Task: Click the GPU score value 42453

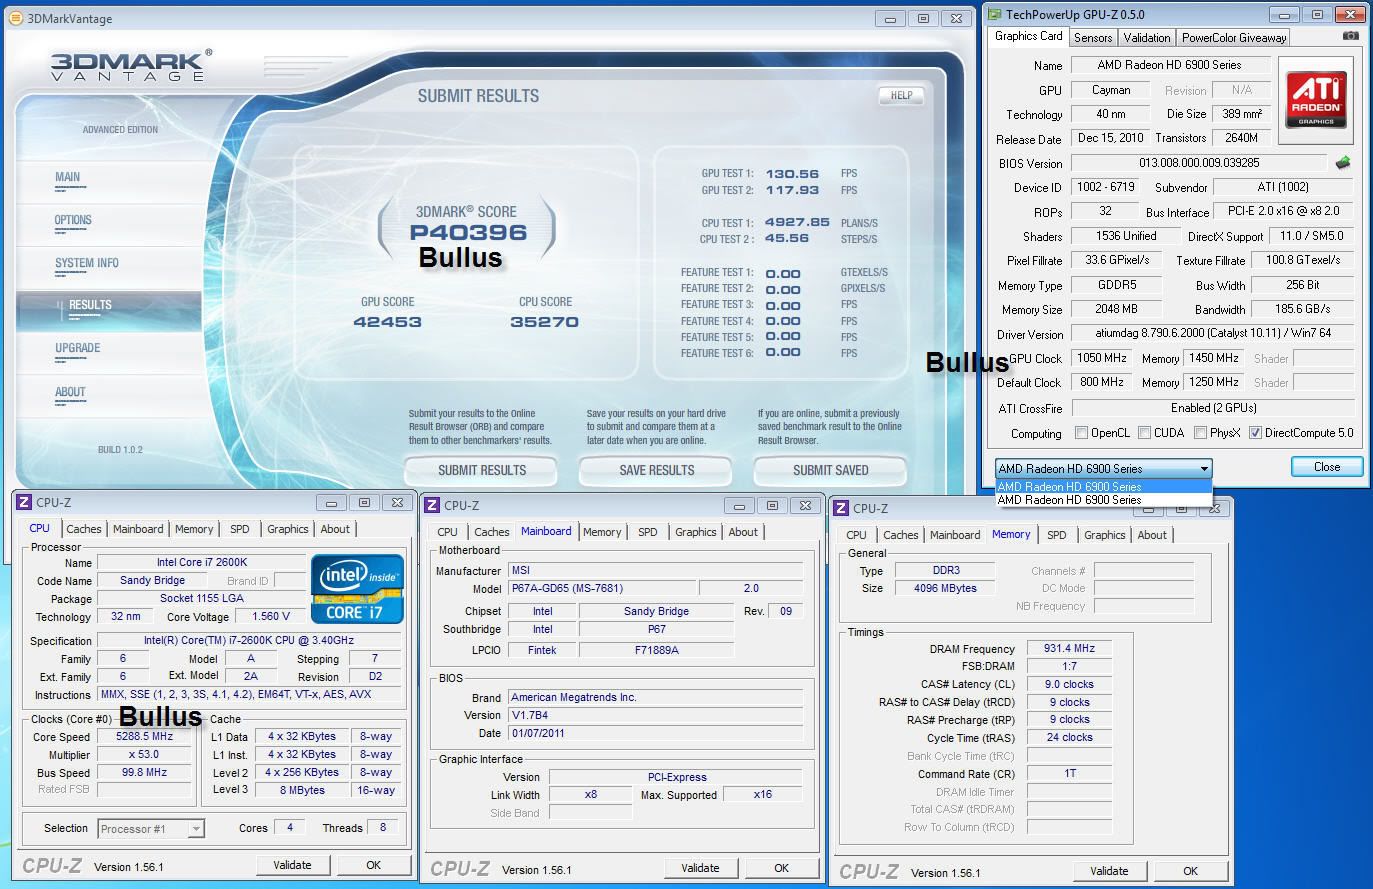Action: pos(387,322)
